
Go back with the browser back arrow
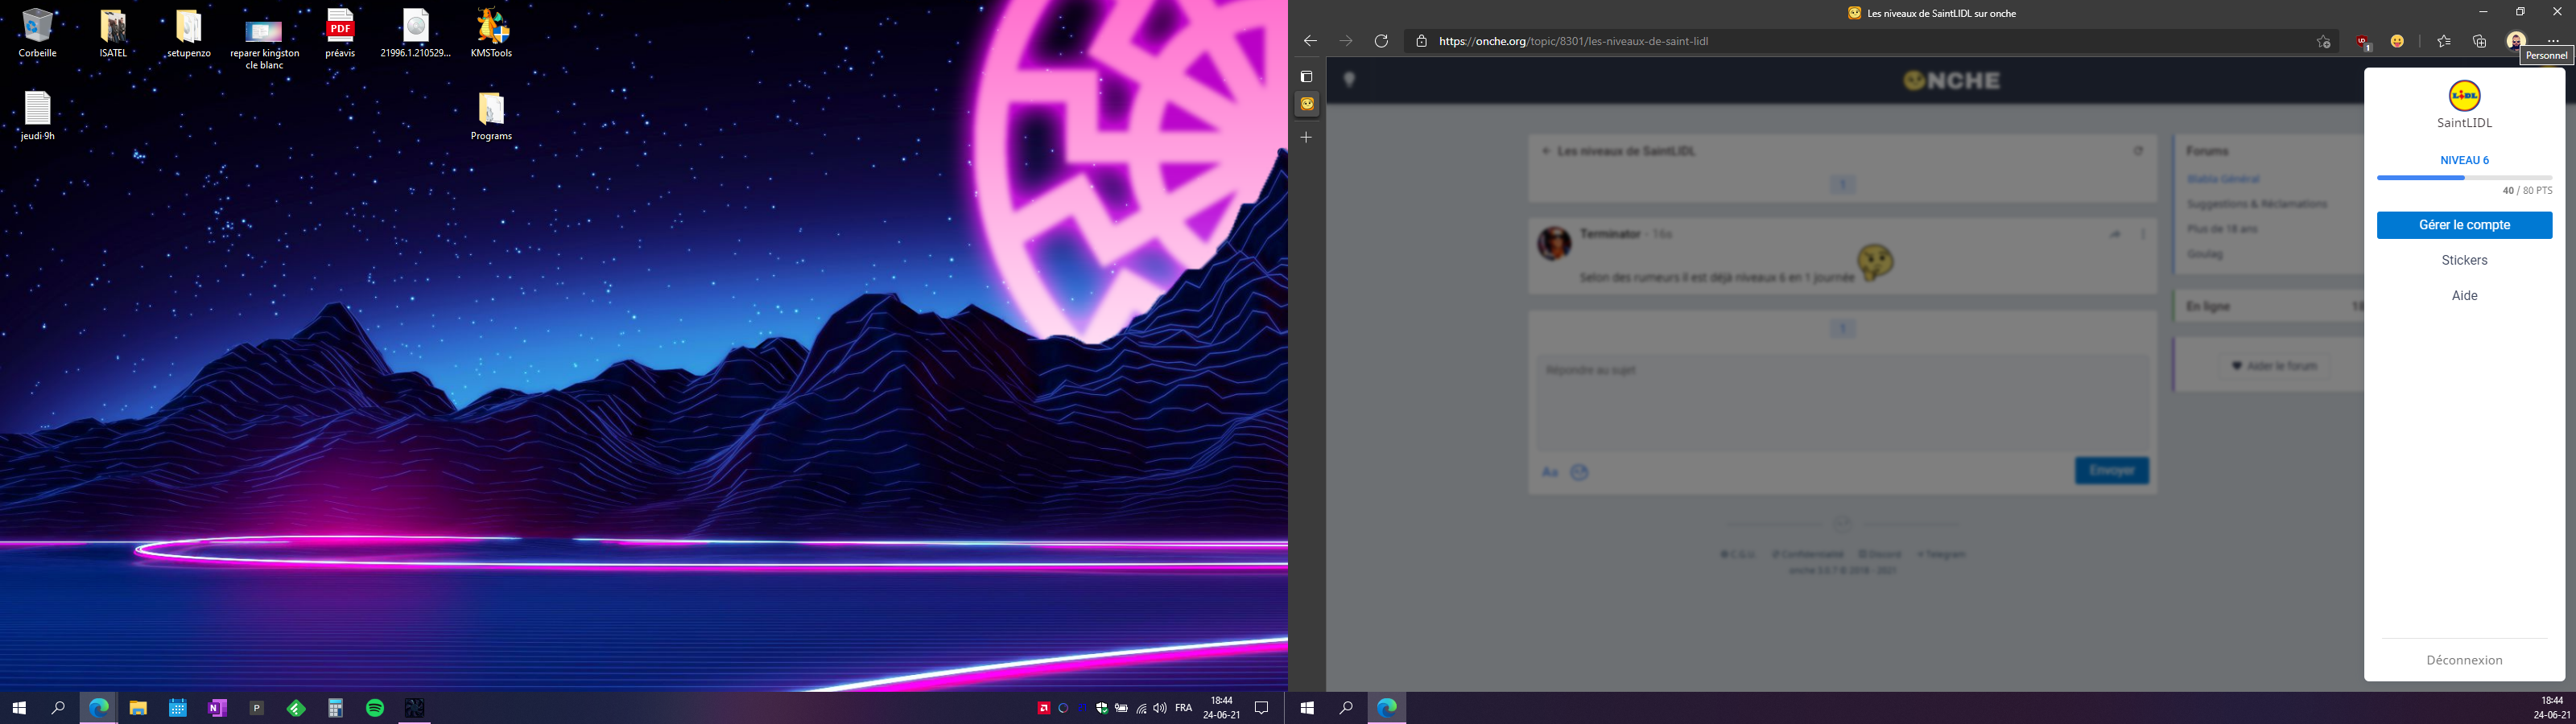coord(1310,41)
